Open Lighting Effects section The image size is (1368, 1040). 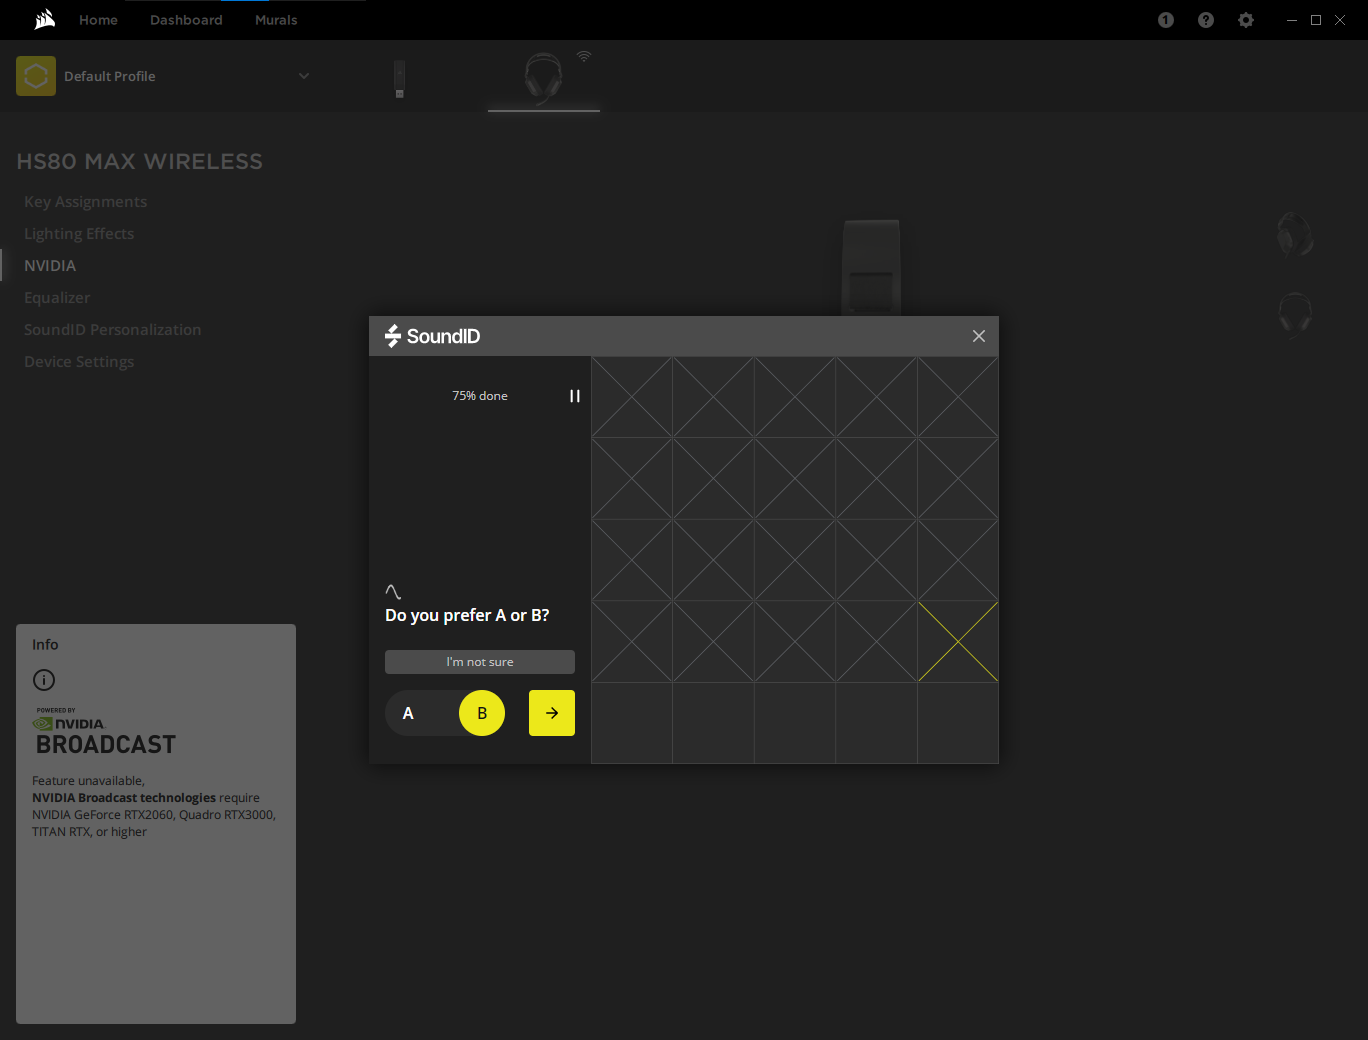click(79, 234)
